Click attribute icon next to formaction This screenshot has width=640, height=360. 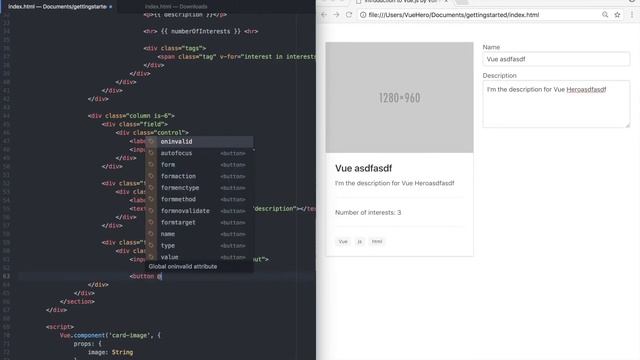pos(151,176)
